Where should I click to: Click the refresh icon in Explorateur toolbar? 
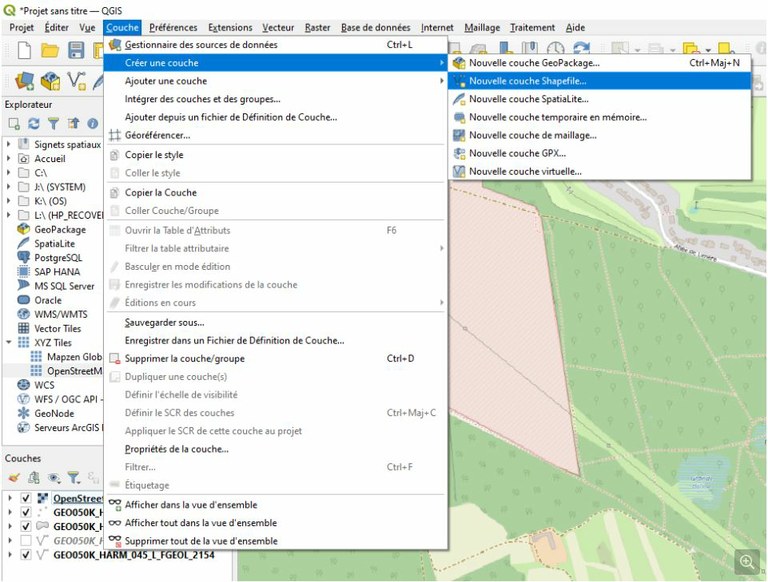click(33, 123)
